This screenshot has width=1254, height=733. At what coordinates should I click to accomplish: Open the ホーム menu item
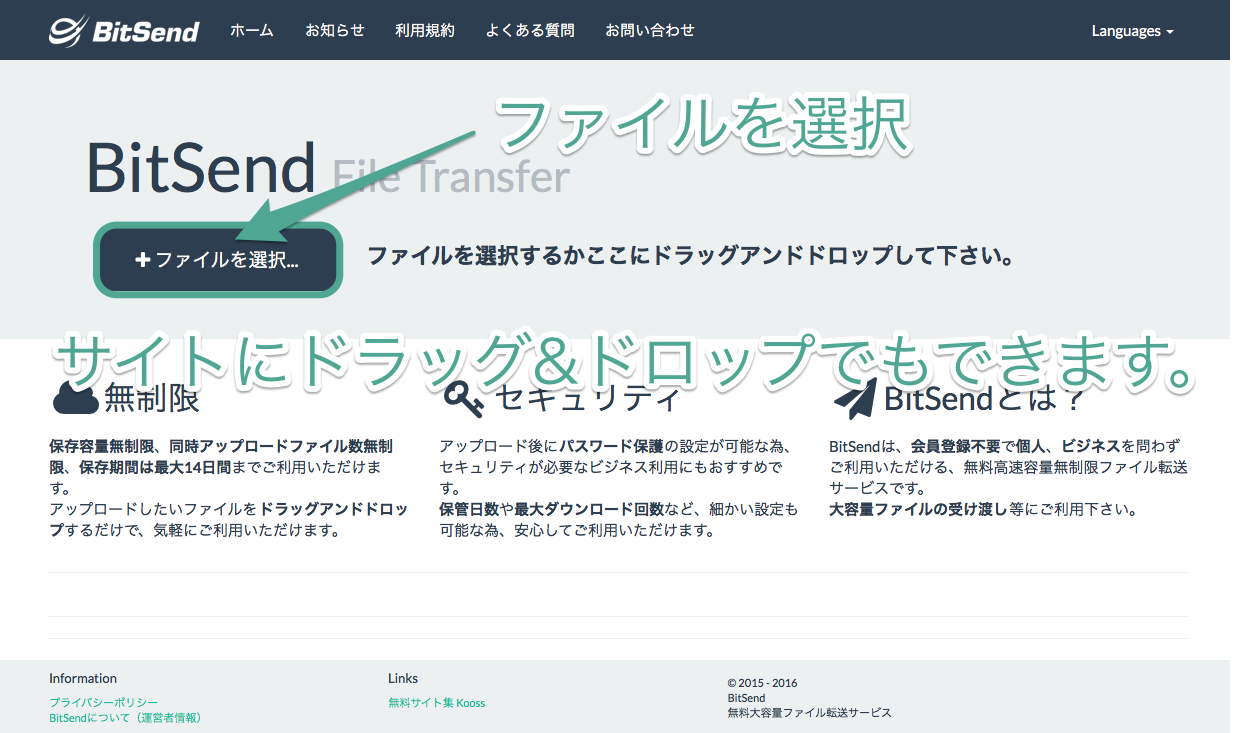[251, 30]
